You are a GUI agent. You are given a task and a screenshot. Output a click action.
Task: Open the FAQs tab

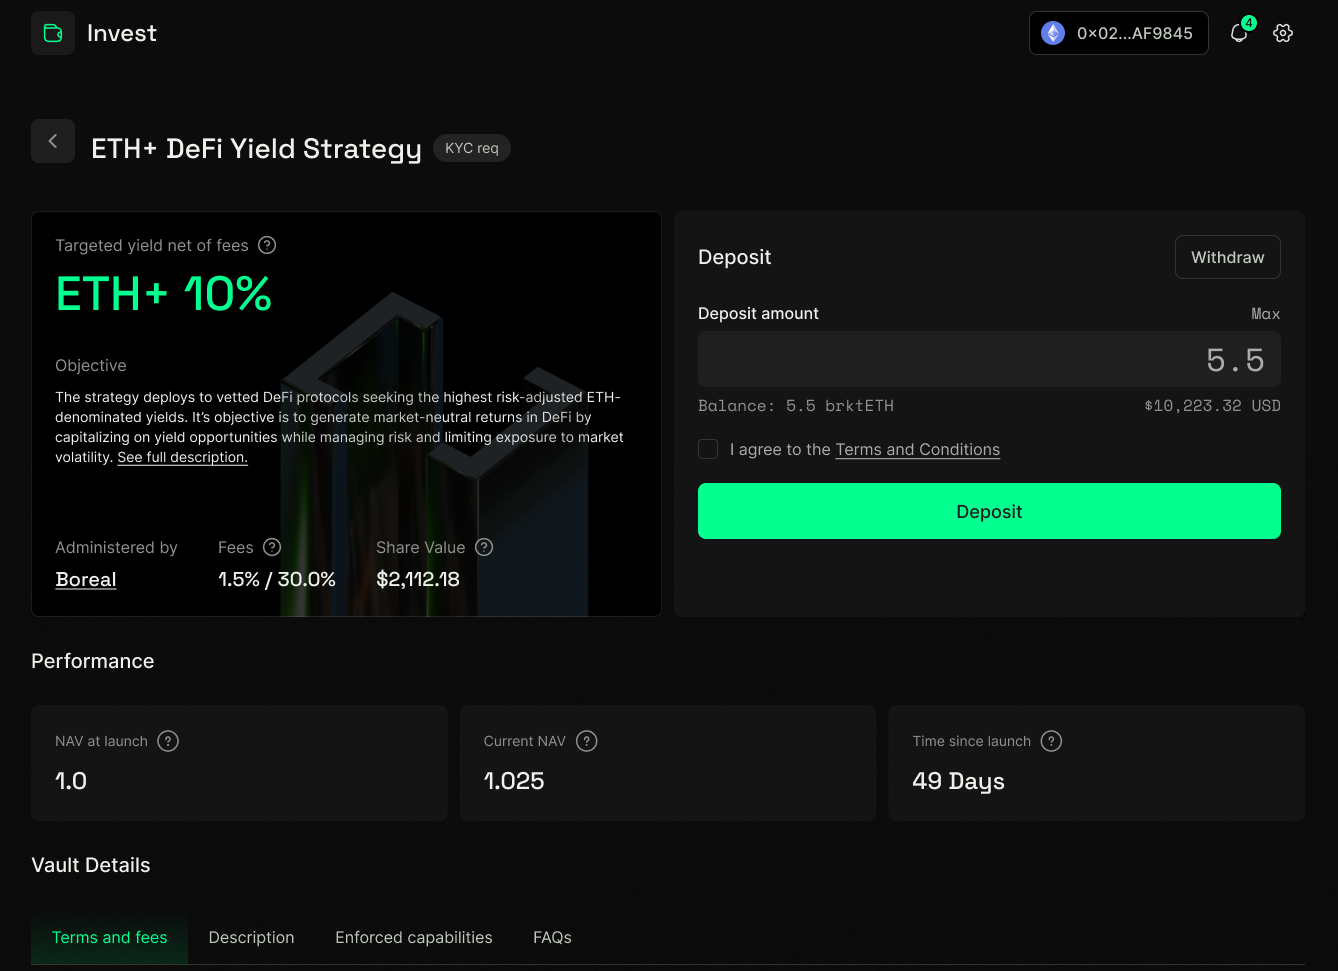coord(552,937)
